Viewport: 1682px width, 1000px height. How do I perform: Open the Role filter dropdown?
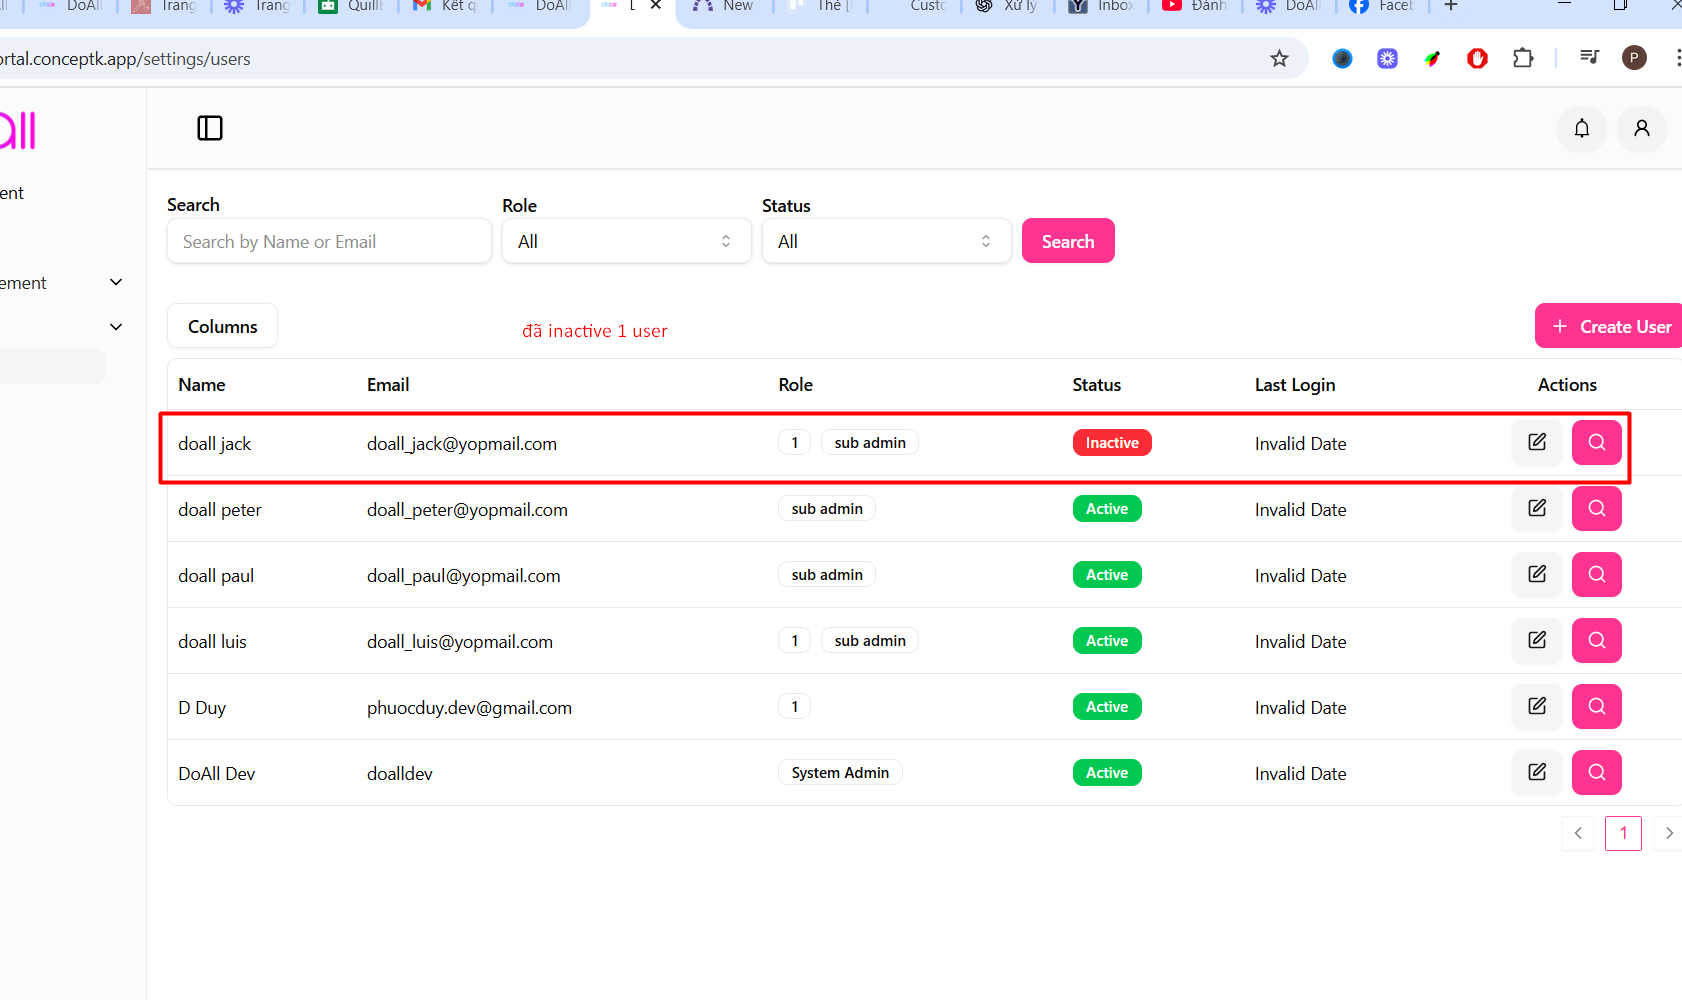pos(626,241)
